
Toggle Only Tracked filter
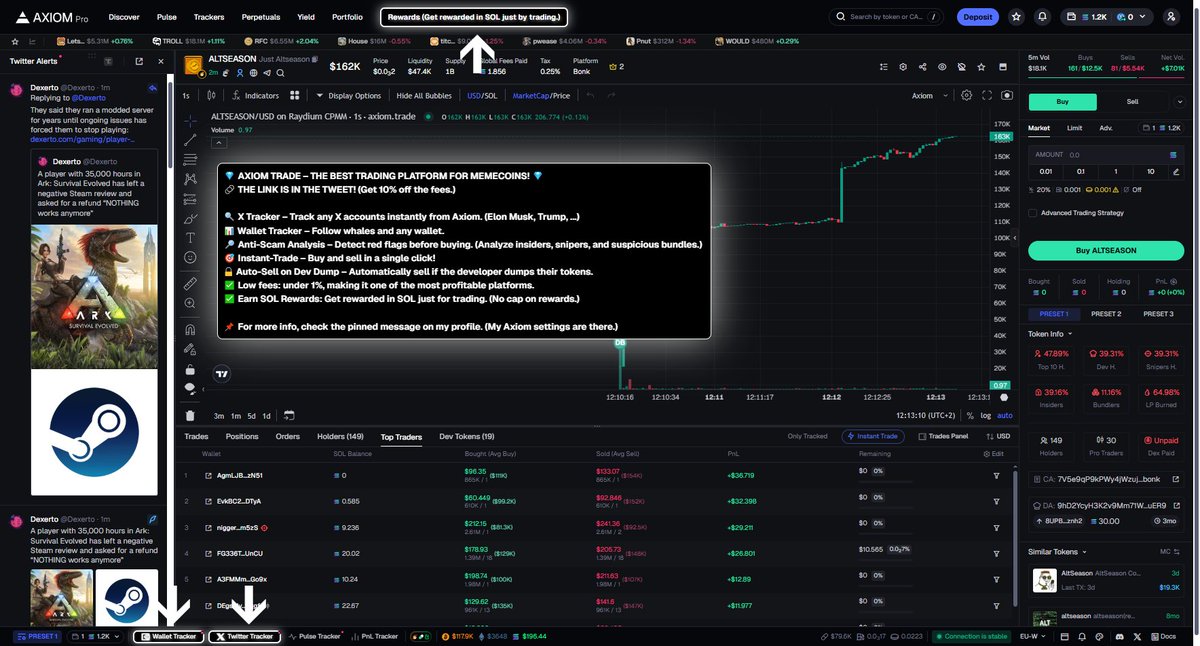point(807,436)
